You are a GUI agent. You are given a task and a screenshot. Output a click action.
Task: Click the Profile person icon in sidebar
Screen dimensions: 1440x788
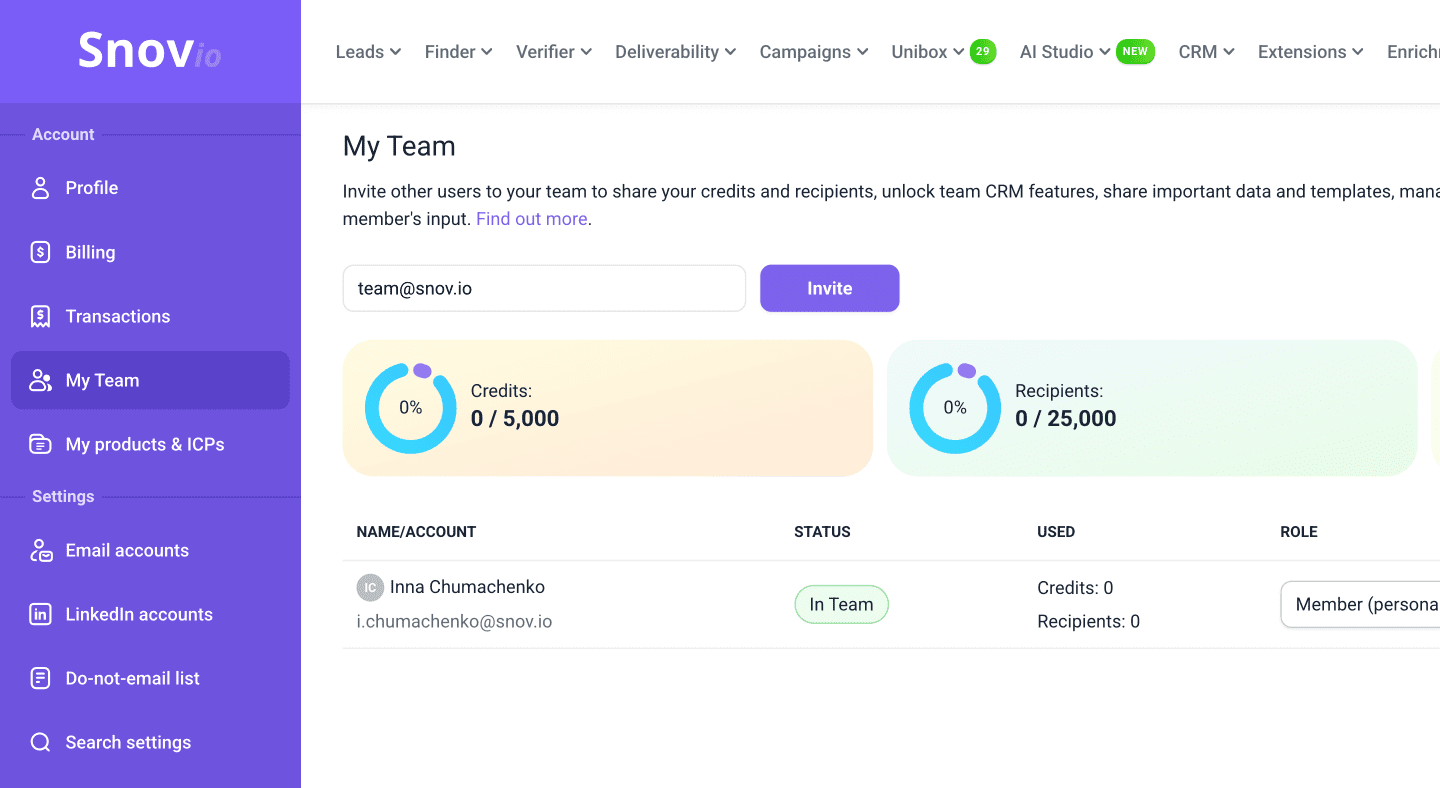coord(40,188)
